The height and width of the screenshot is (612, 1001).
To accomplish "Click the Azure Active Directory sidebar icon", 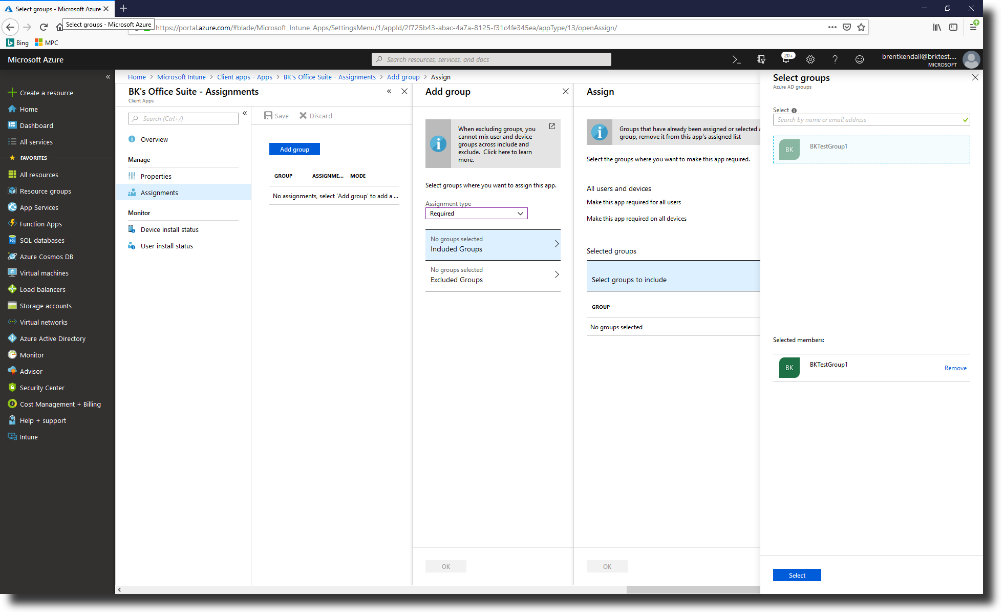I will point(12,339).
